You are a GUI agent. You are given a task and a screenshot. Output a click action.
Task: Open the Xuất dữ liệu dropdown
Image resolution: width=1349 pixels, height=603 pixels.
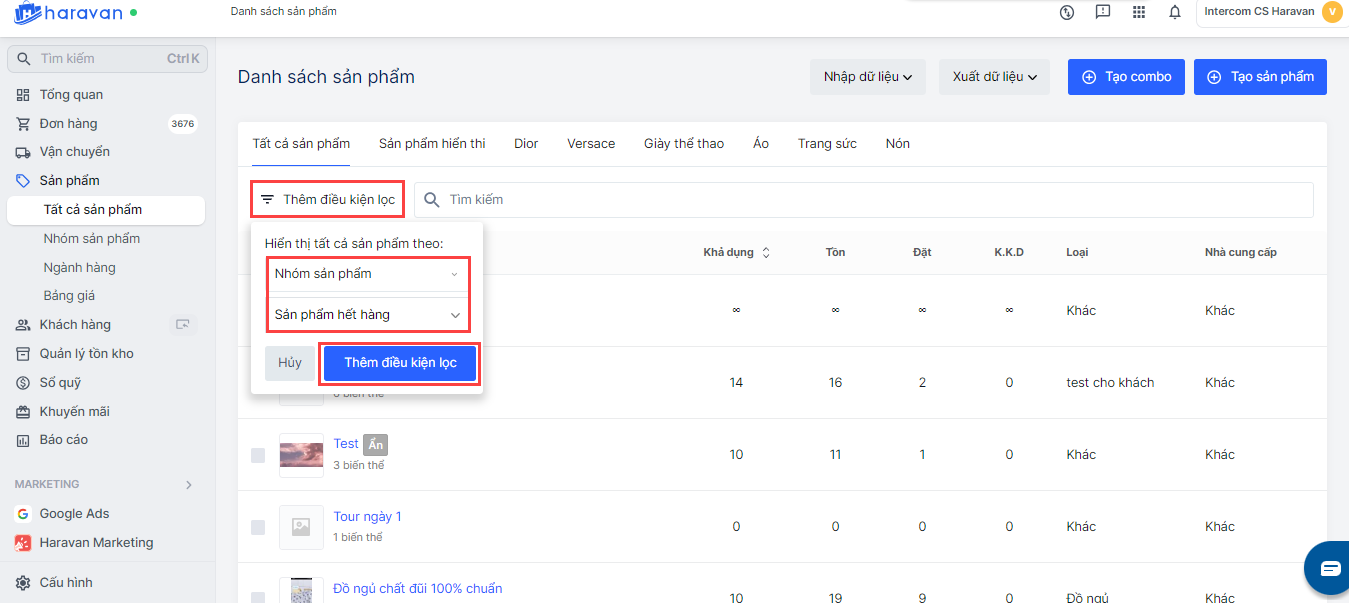pos(993,77)
